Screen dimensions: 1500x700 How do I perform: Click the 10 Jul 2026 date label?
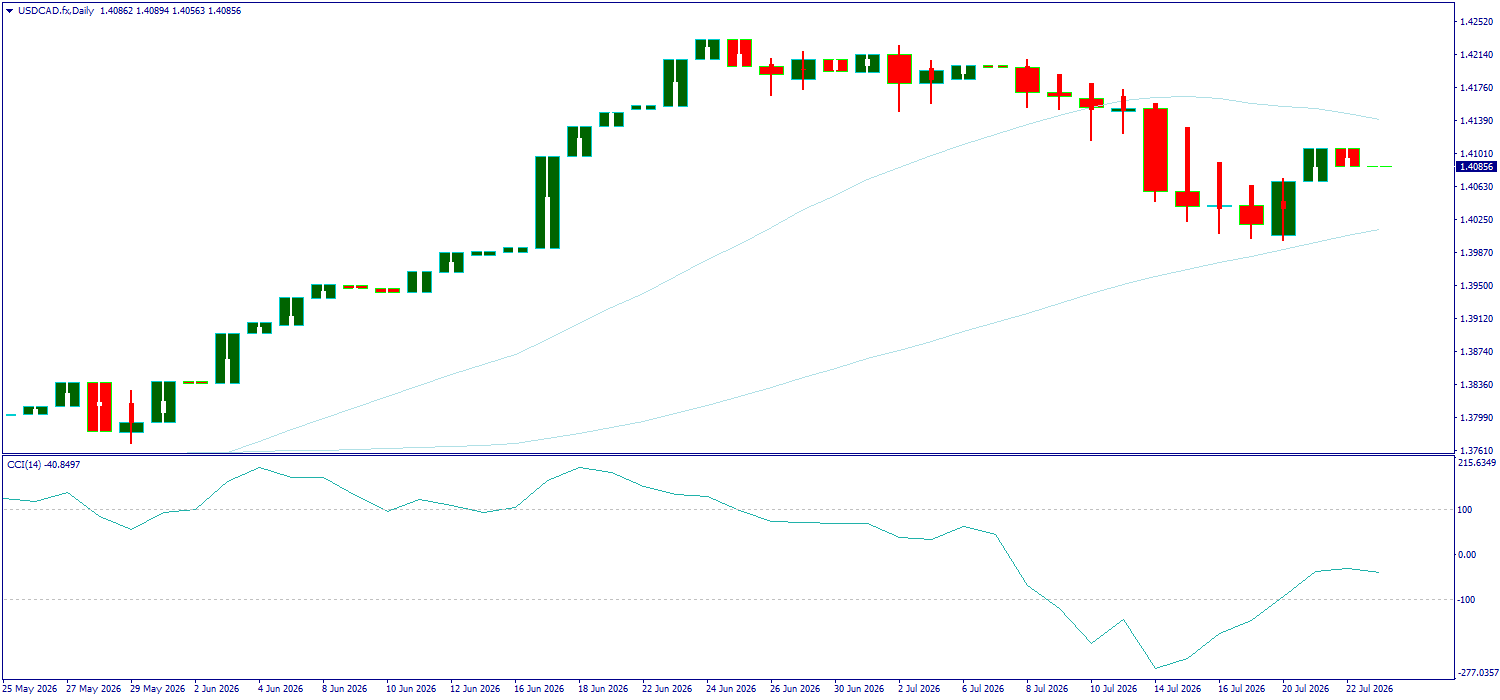point(1115,689)
